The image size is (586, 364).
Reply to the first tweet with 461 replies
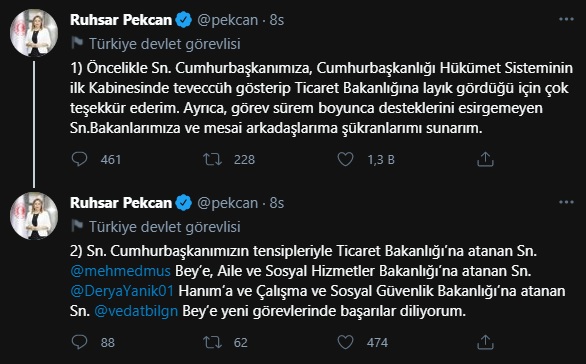(x=79, y=159)
